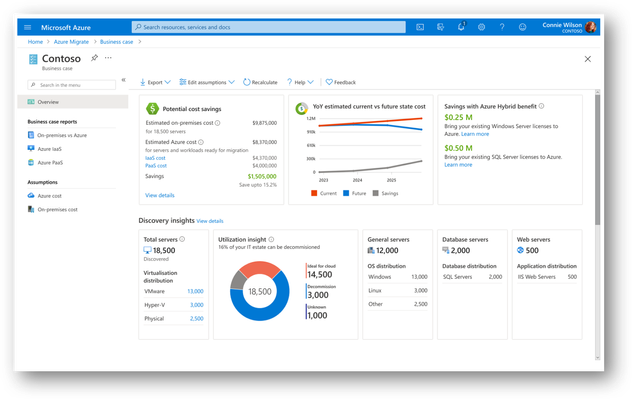Open the directories and subscriptions filter icon
The image size is (633, 400).
(x=440, y=27)
